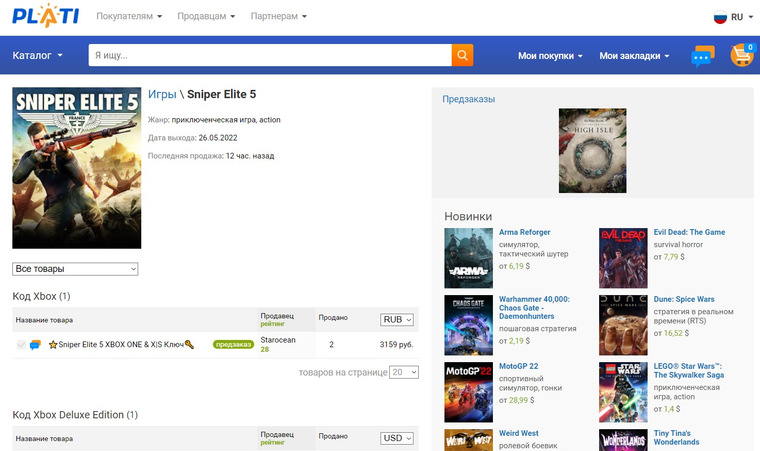Open the Партнерам menu
Image resolution: width=760 pixels, height=451 pixels.
click(278, 16)
